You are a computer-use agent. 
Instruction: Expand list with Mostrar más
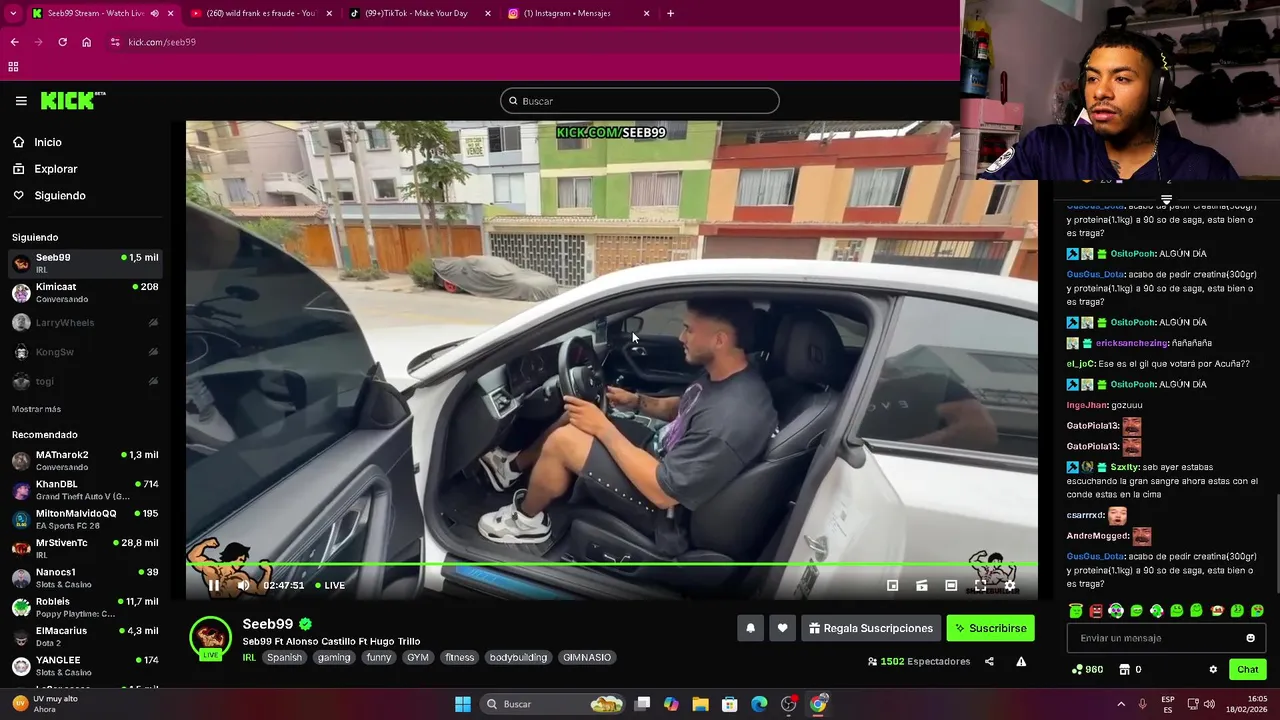(x=36, y=409)
